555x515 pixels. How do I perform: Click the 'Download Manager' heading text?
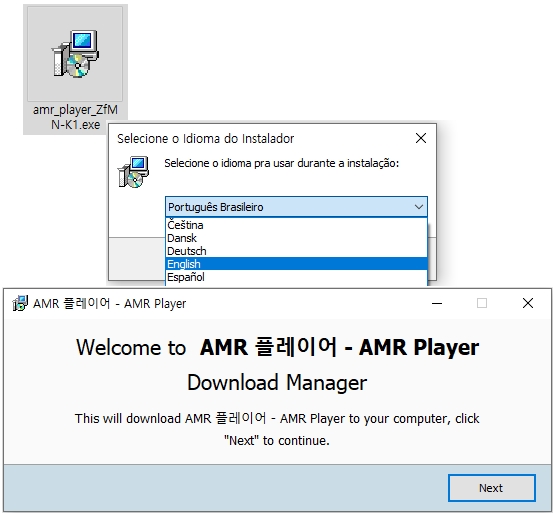coord(277,383)
